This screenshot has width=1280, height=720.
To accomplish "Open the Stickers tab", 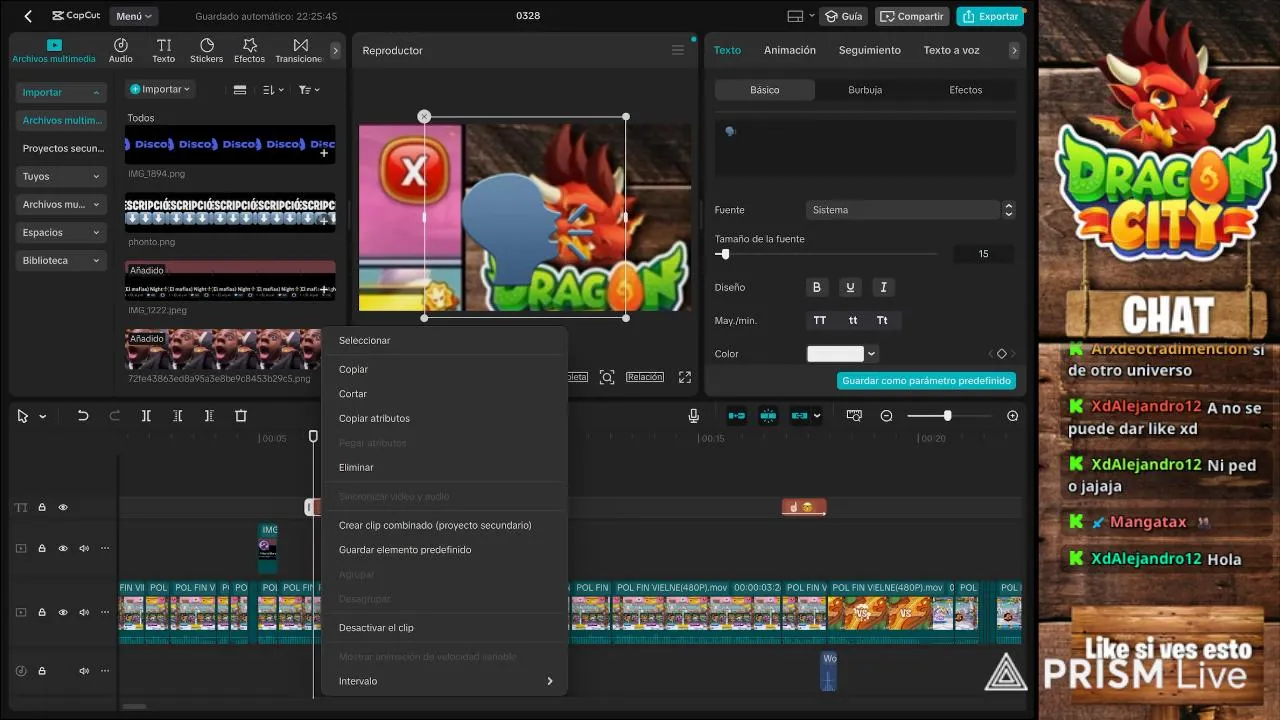I will pos(207,51).
